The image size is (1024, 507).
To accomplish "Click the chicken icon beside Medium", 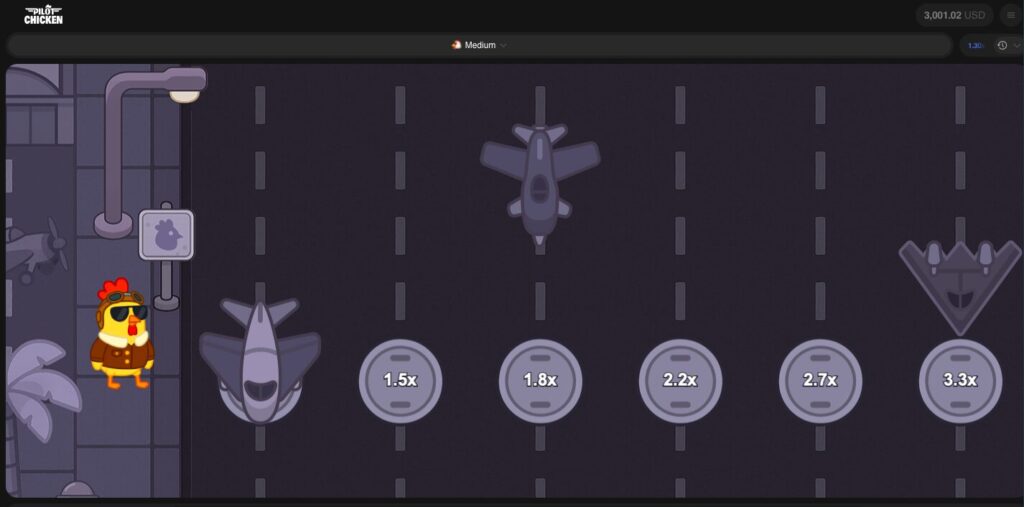I will click(456, 45).
